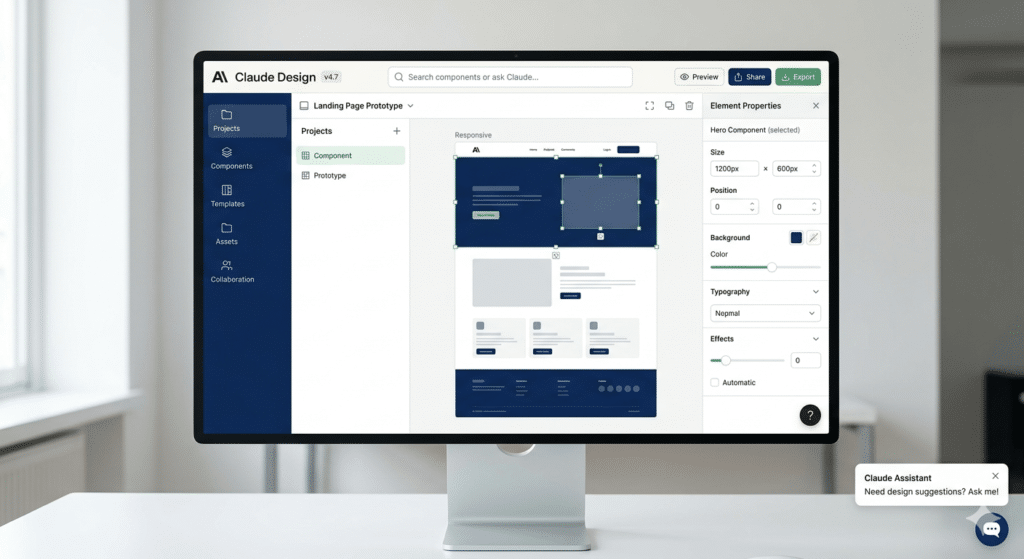Screen dimensions: 1024x559
Task: Open the Nopmal typography dropdown
Action: [765, 313]
